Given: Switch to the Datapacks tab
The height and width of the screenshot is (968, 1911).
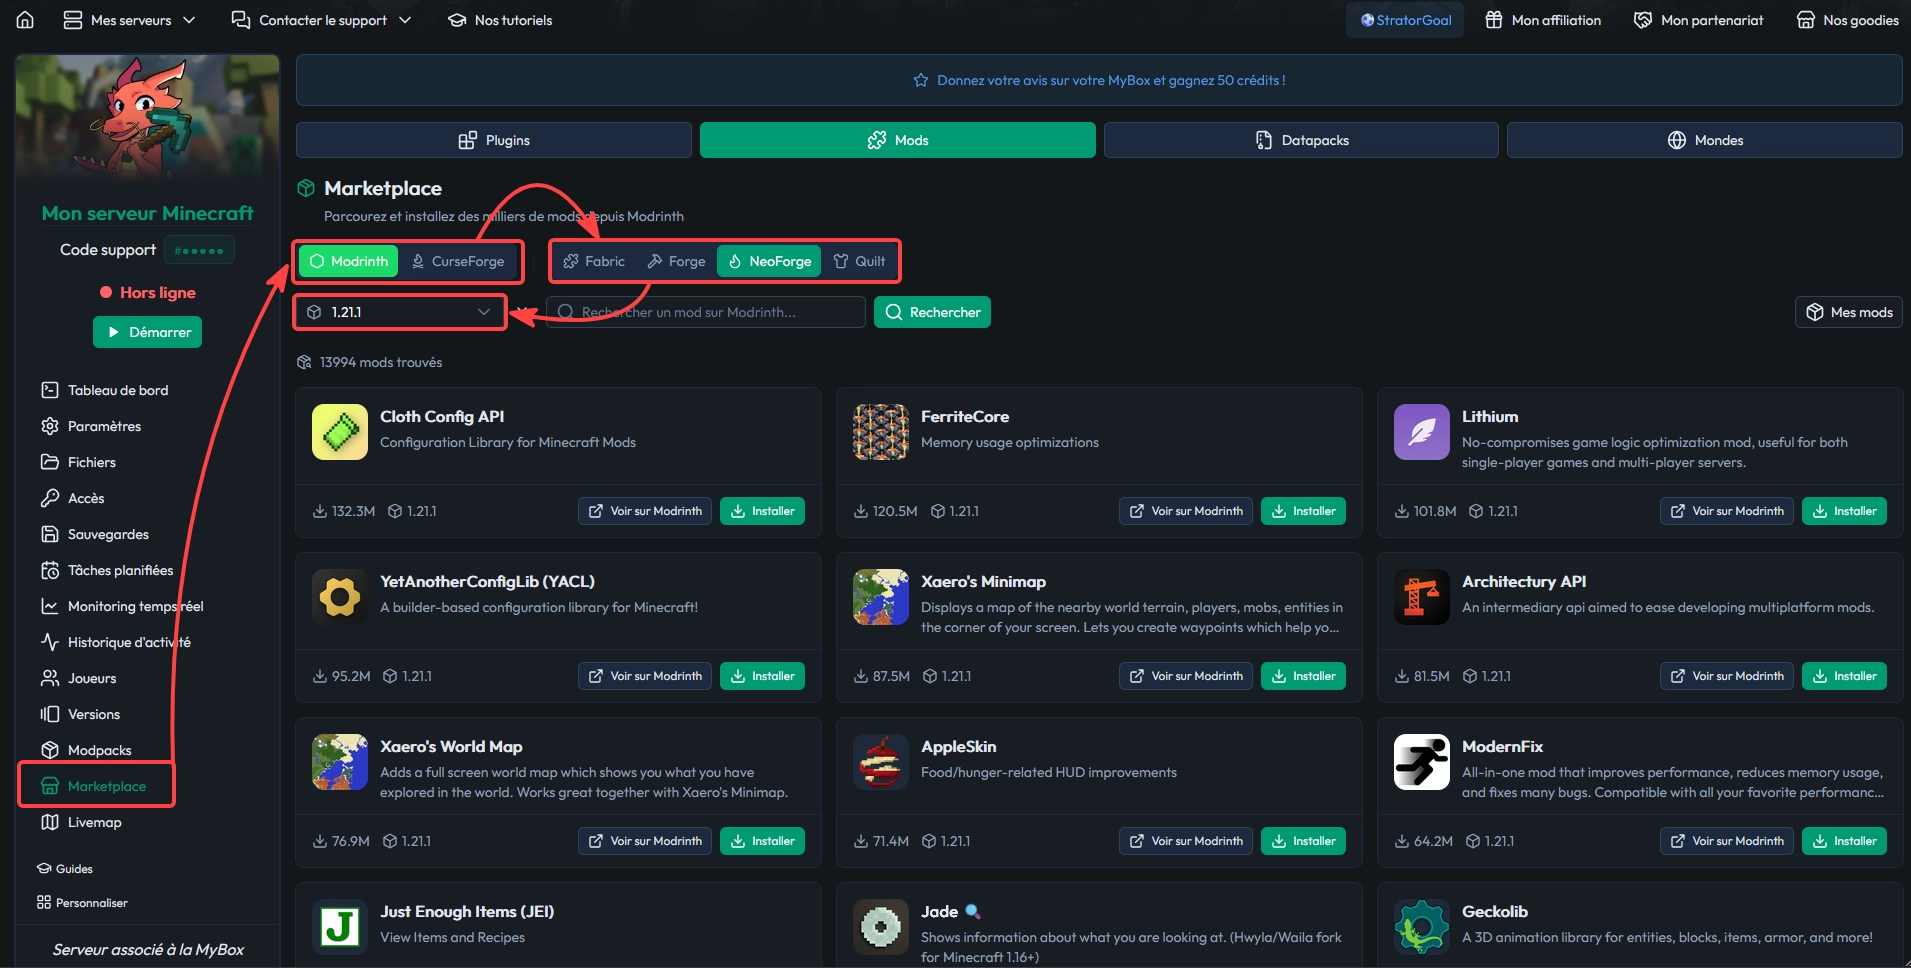Looking at the screenshot, I should pos(1301,140).
